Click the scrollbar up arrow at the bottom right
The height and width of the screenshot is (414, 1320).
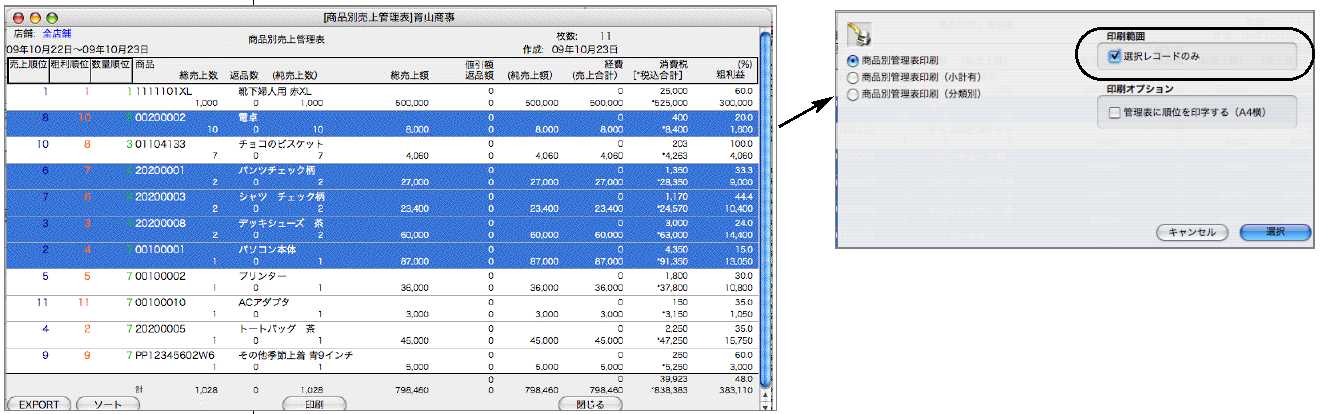click(x=765, y=396)
